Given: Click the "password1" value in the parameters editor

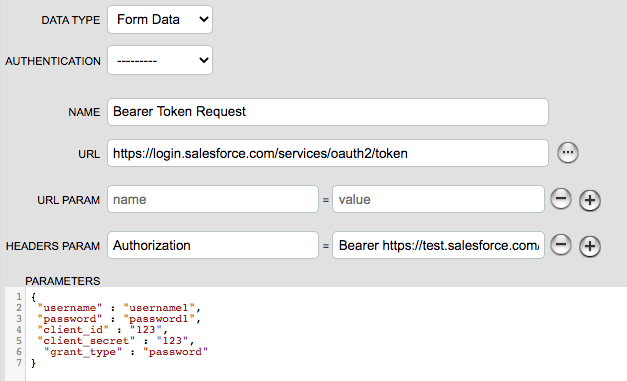Looking at the screenshot, I should tap(159, 319).
